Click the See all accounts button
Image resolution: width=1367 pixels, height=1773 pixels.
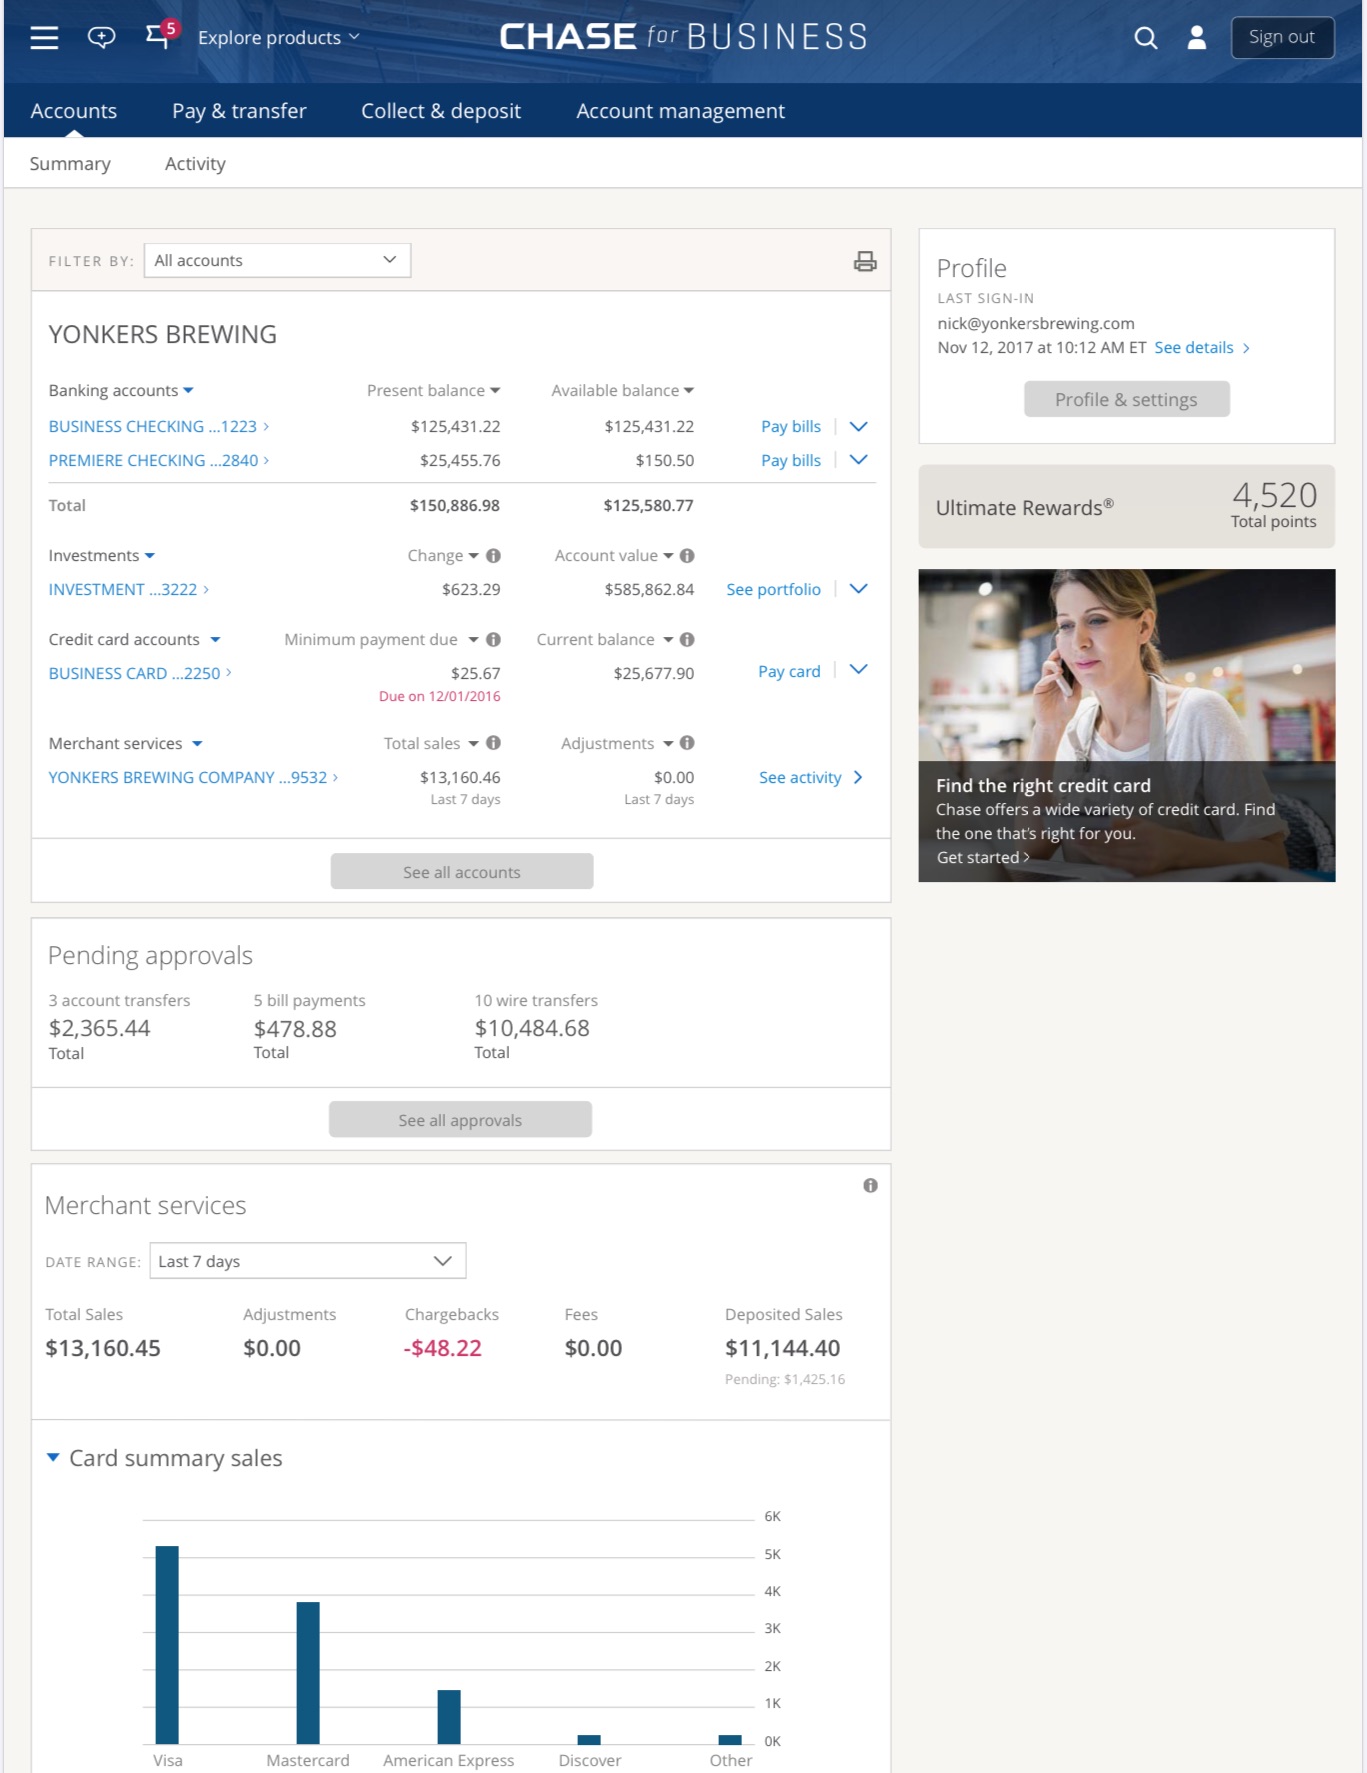coord(462,871)
